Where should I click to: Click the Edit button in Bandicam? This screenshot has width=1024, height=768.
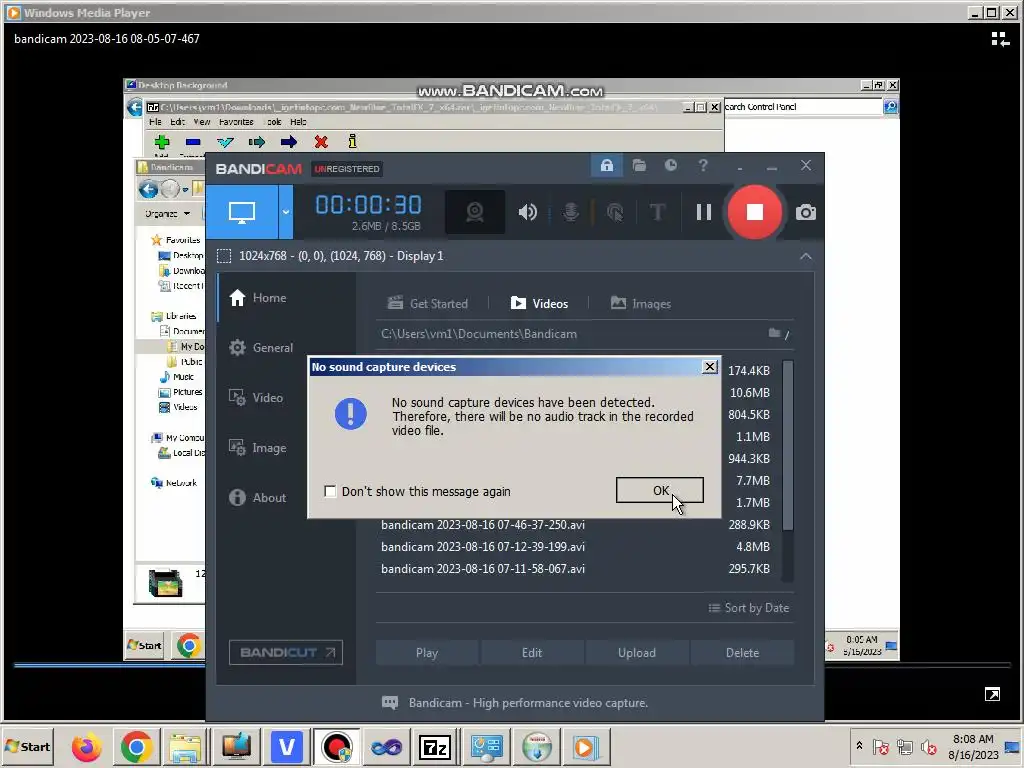[532, 652]
